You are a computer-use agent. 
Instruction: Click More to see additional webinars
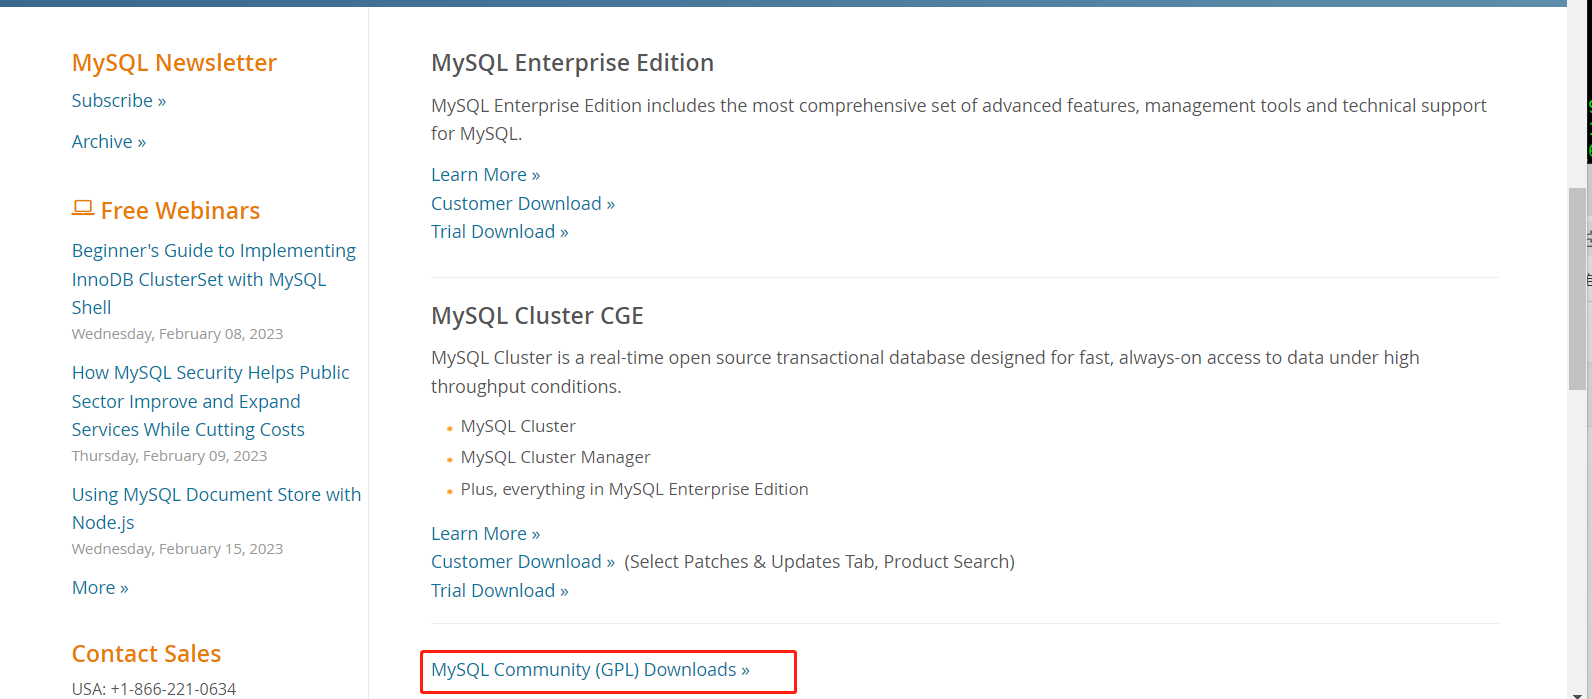[100, 587]
